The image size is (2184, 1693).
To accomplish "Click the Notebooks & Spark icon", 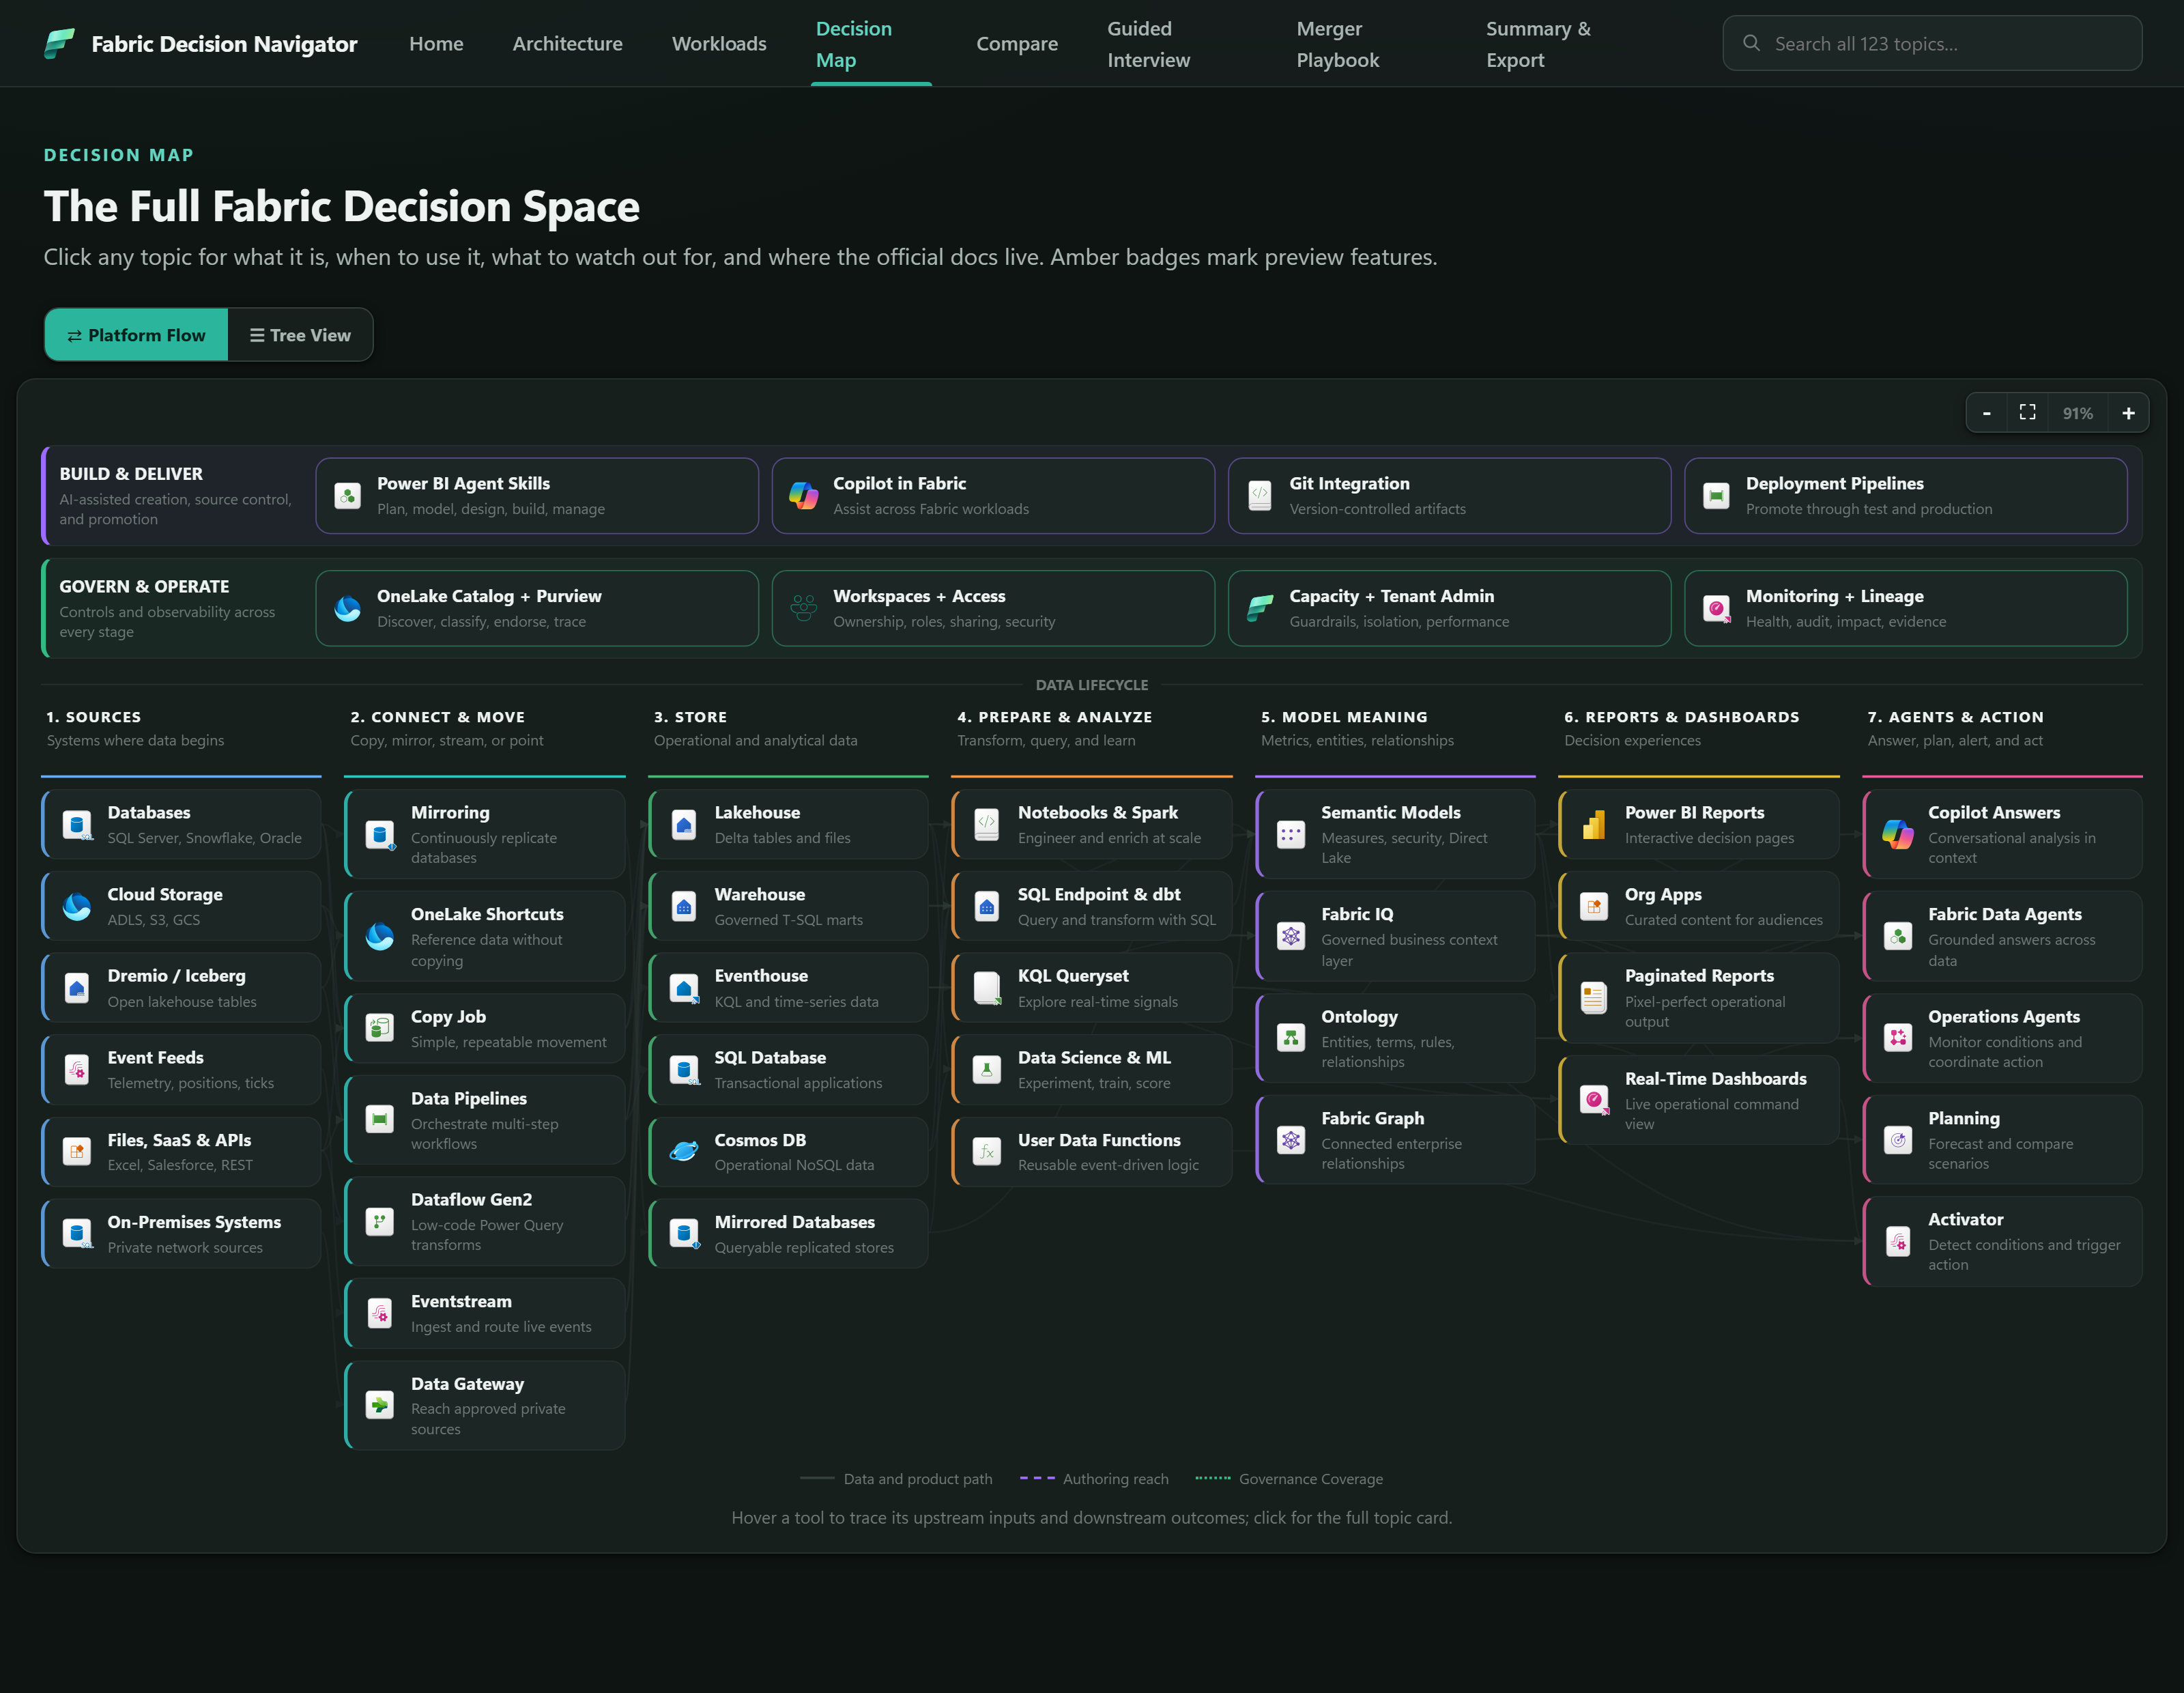I will click(x=987, y=825).
